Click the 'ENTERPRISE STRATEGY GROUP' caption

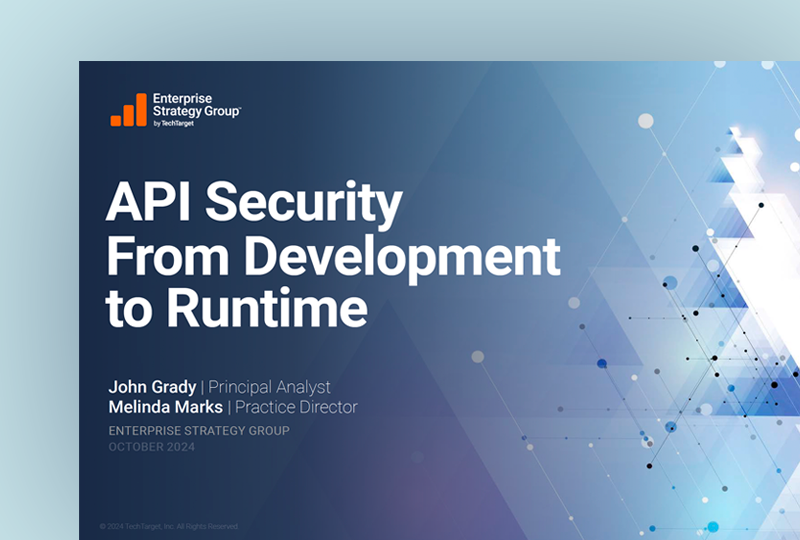click(199, 431)
